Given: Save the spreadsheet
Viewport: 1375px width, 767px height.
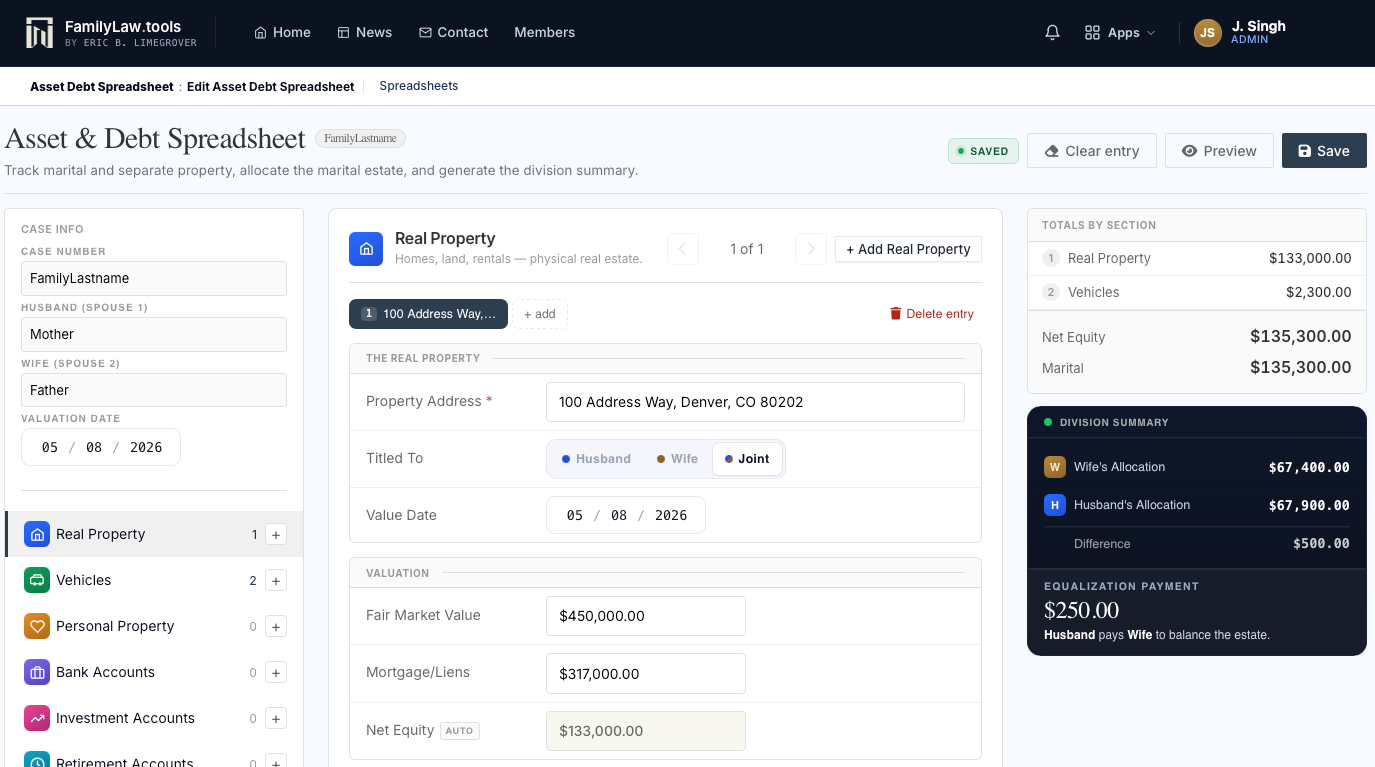Looking at the screenshot, I should click(x=1324, y=151).
